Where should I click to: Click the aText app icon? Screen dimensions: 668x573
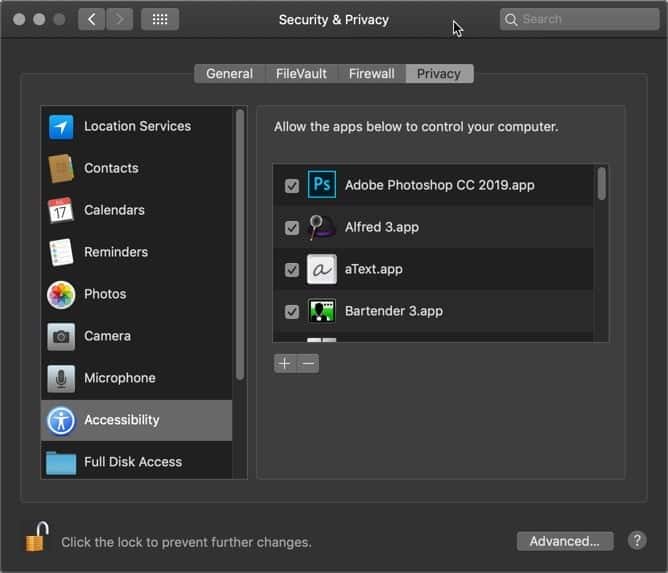tap(322, 269)
